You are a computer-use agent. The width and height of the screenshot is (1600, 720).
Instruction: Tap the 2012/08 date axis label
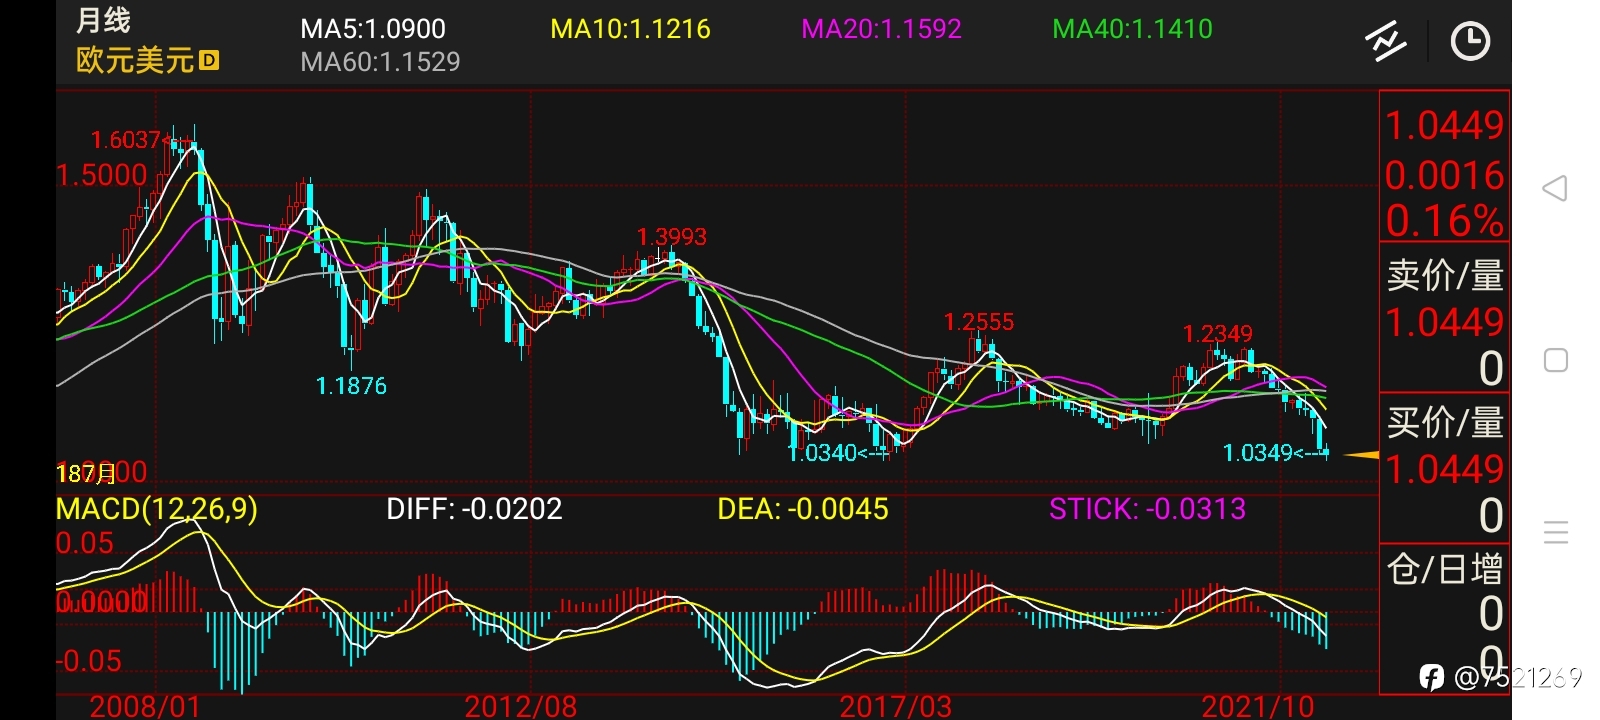521,706
